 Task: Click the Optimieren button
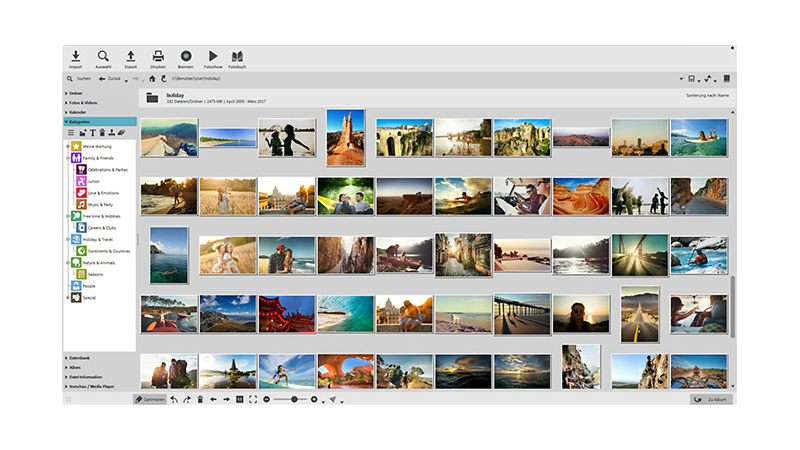click(x=151, y=399)
